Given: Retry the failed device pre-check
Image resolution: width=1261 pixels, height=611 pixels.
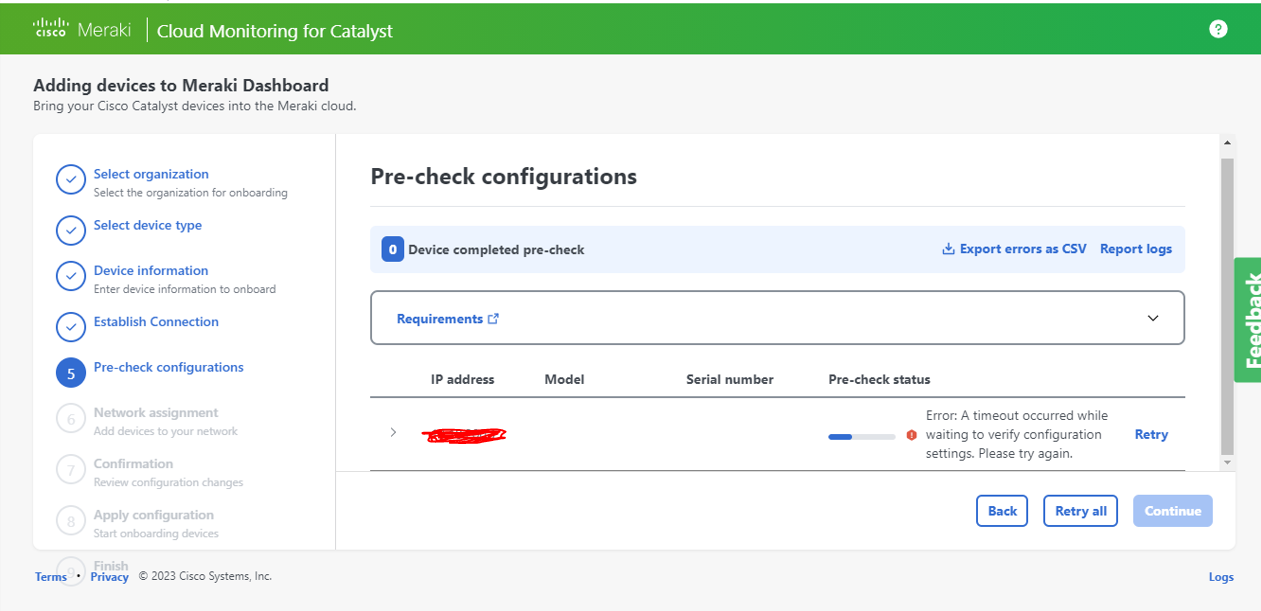Looking at the screenshot, I should tap(1151, 434).
